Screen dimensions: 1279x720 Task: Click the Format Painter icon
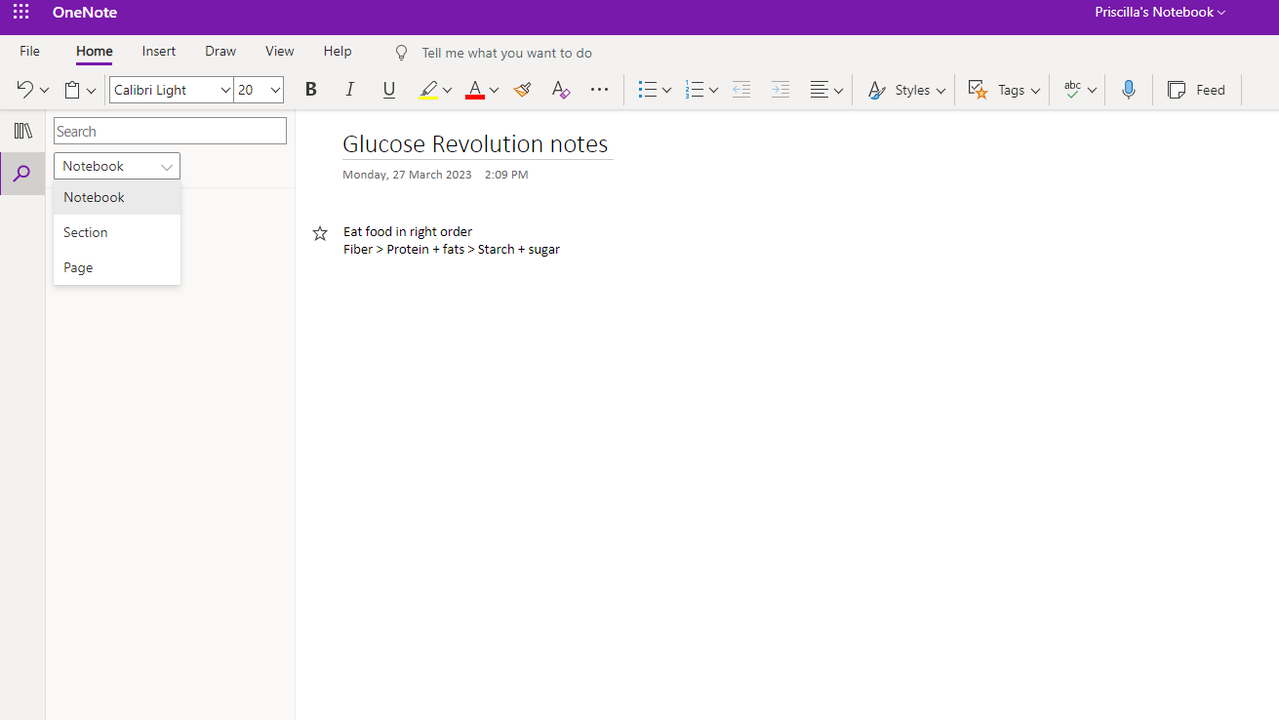pos(522,90)
